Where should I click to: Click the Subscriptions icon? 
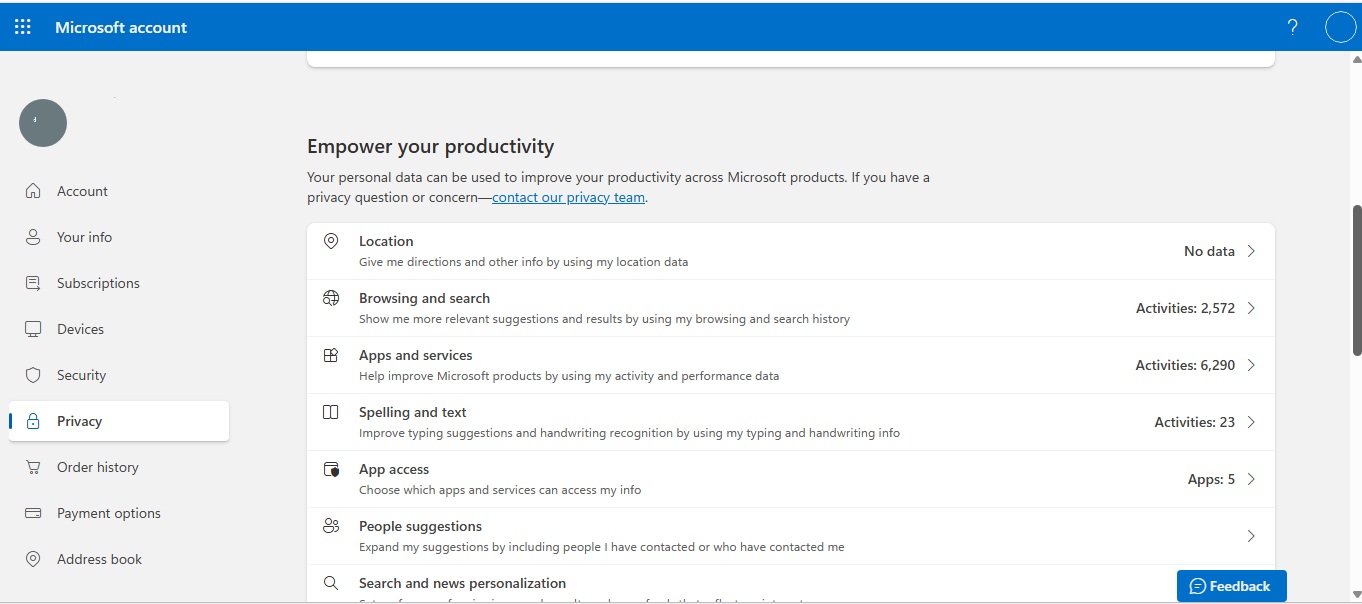pyautogui.click(x=33, y=283)
